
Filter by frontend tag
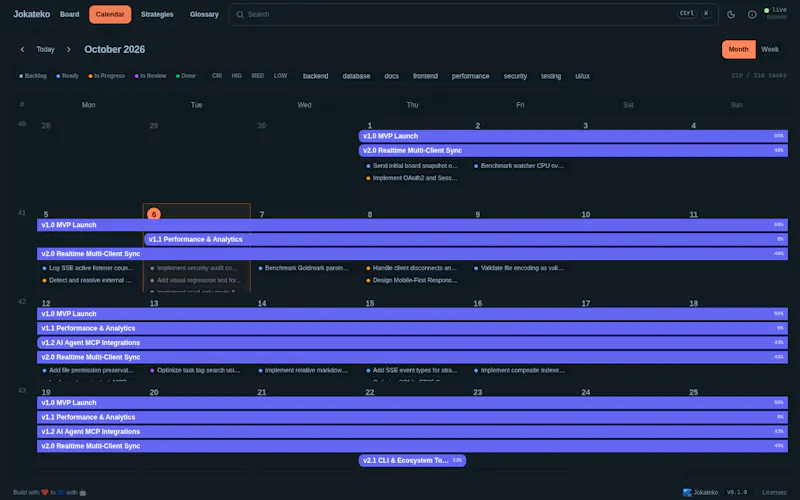(425, 76)
